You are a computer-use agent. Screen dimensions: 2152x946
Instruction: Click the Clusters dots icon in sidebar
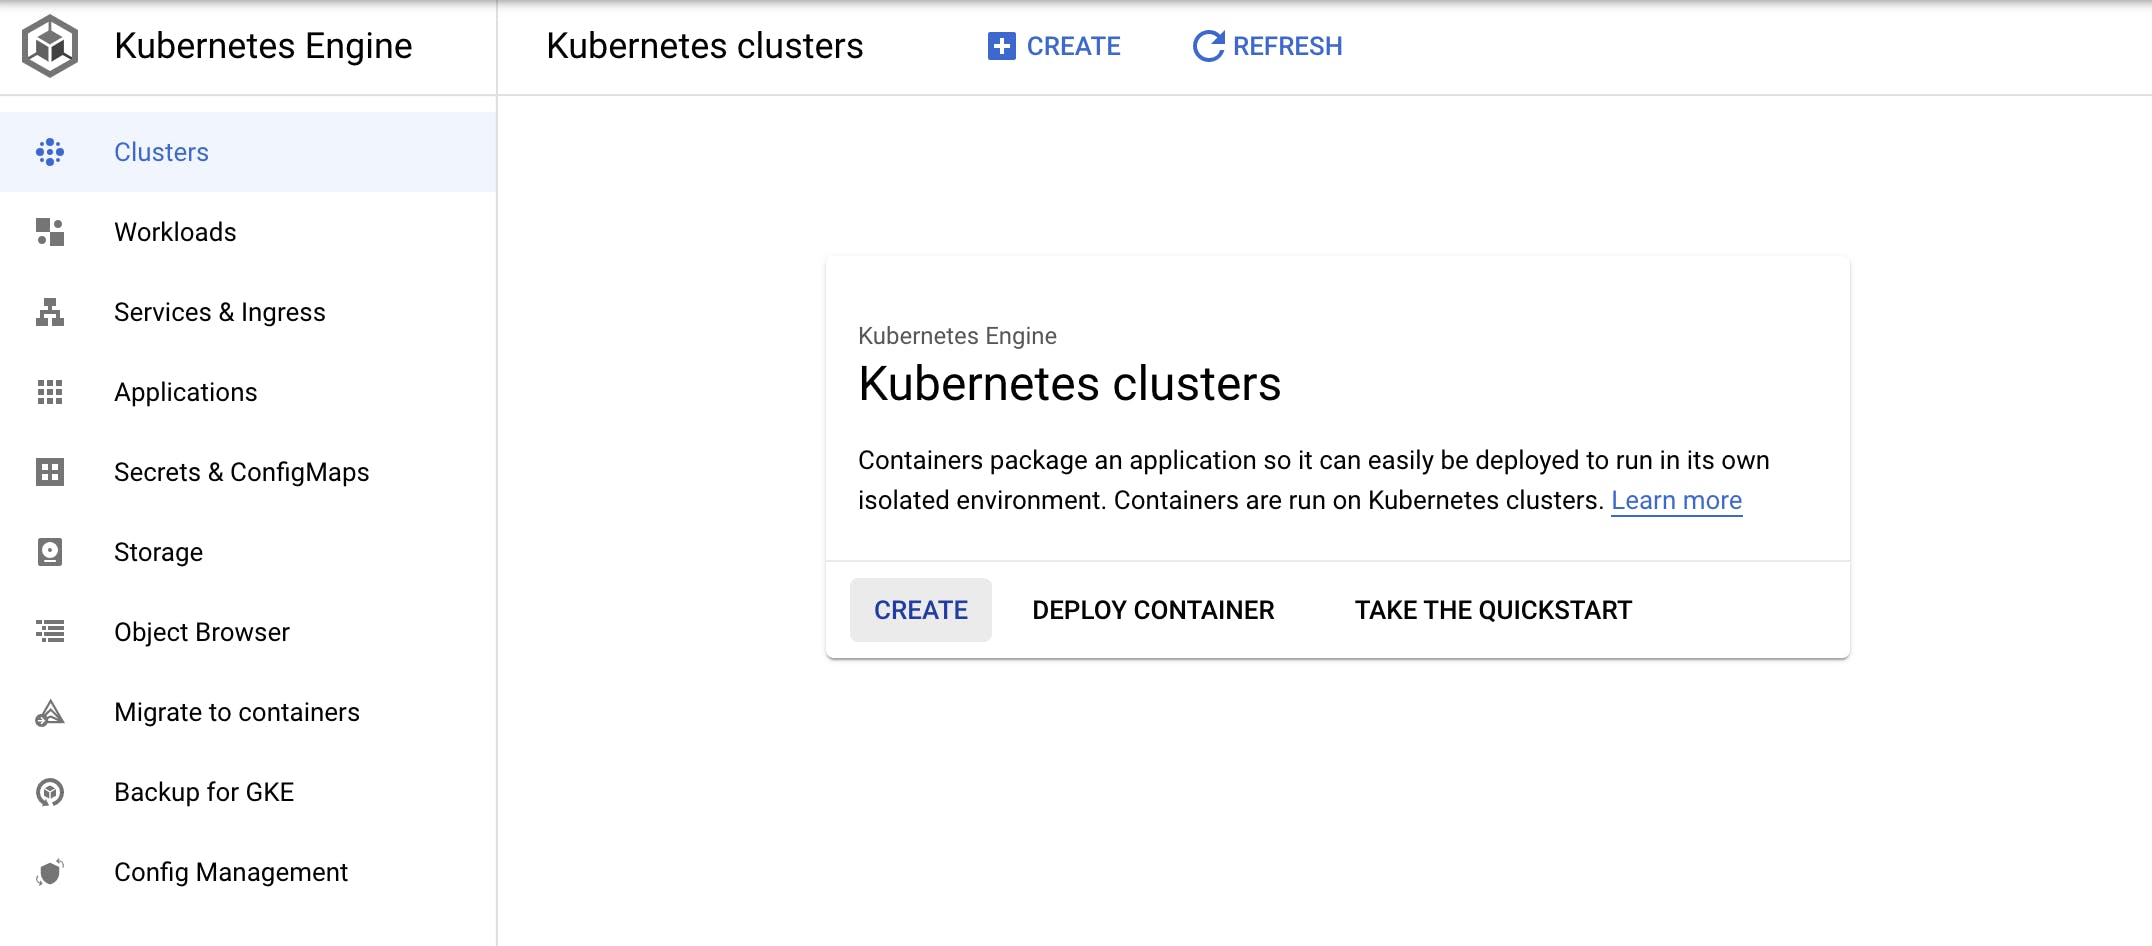click(x=50, y=152)
